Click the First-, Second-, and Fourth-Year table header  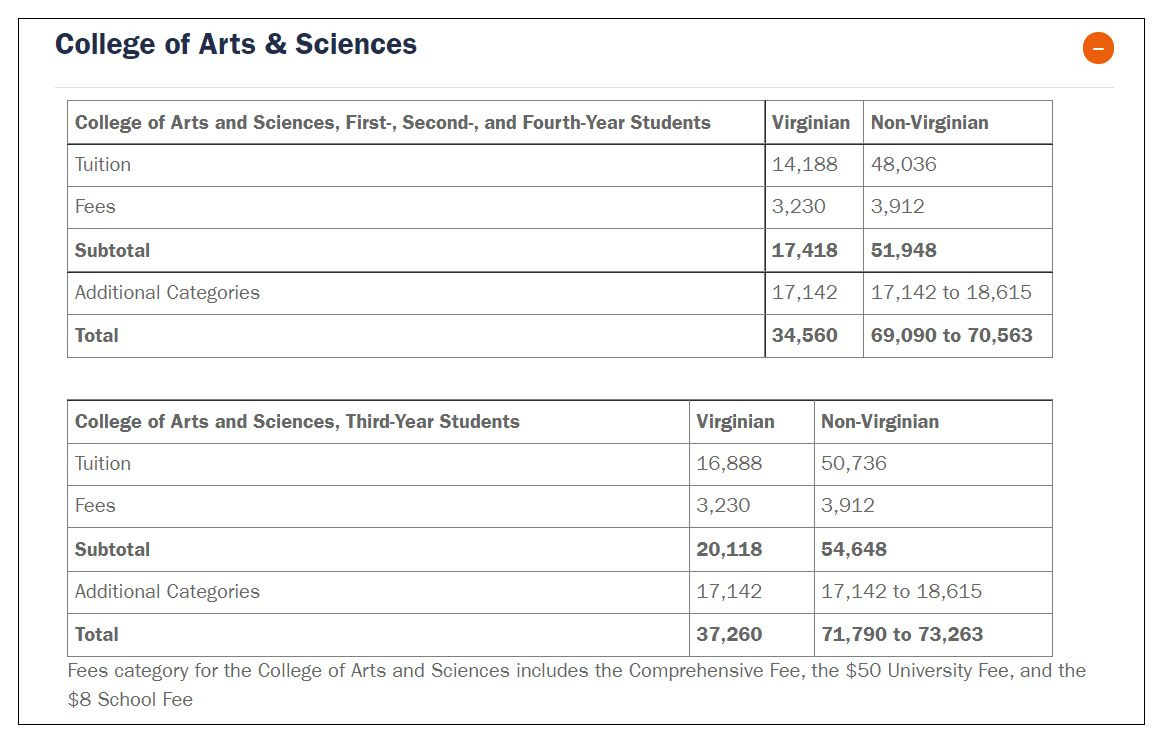393,122
